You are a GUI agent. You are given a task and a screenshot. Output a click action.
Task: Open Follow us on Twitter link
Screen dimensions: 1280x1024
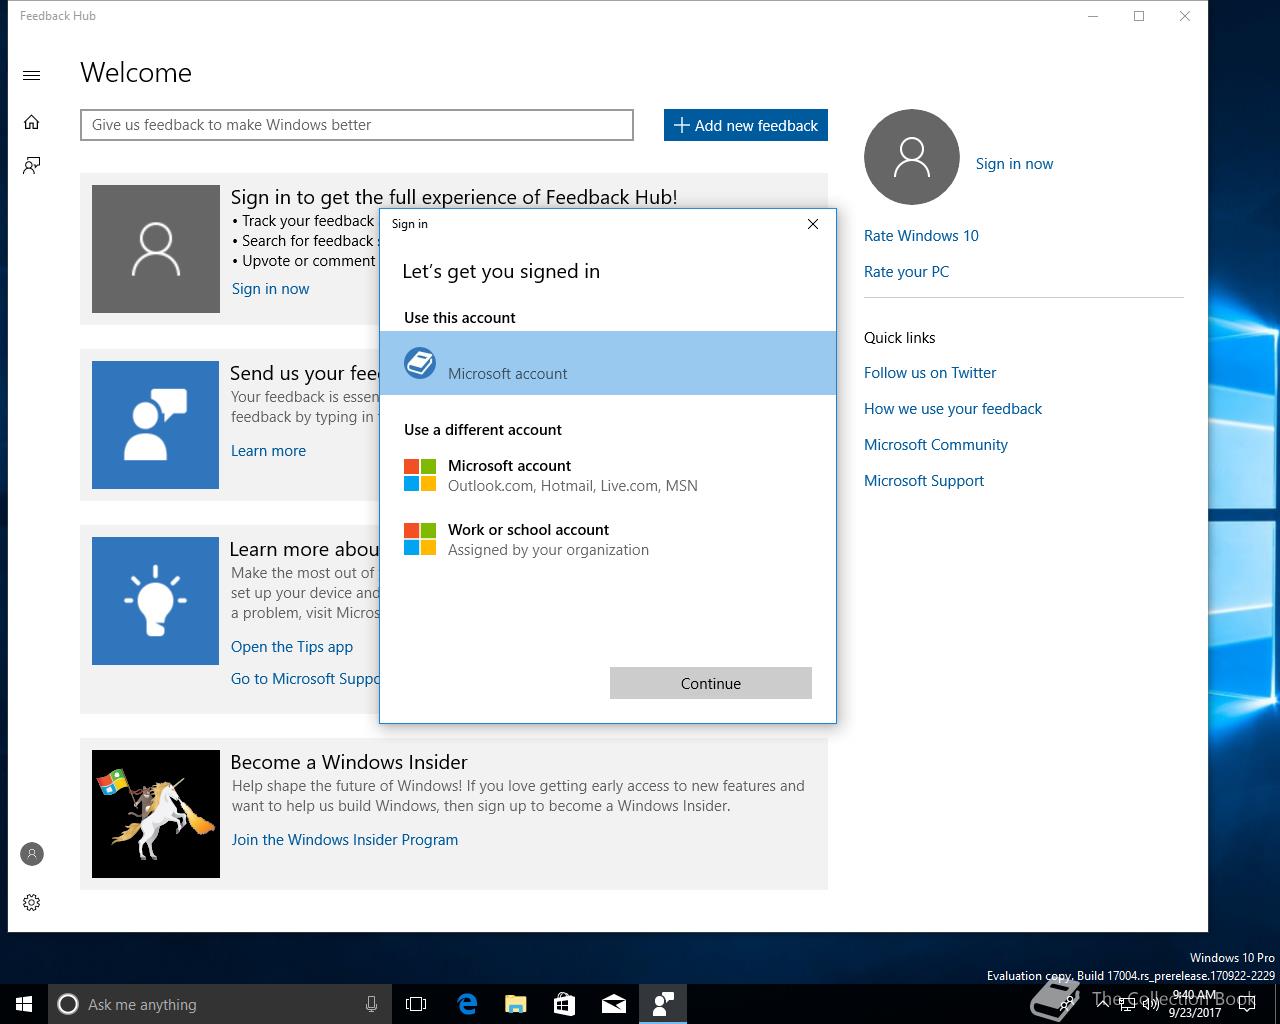coord(930,373)
